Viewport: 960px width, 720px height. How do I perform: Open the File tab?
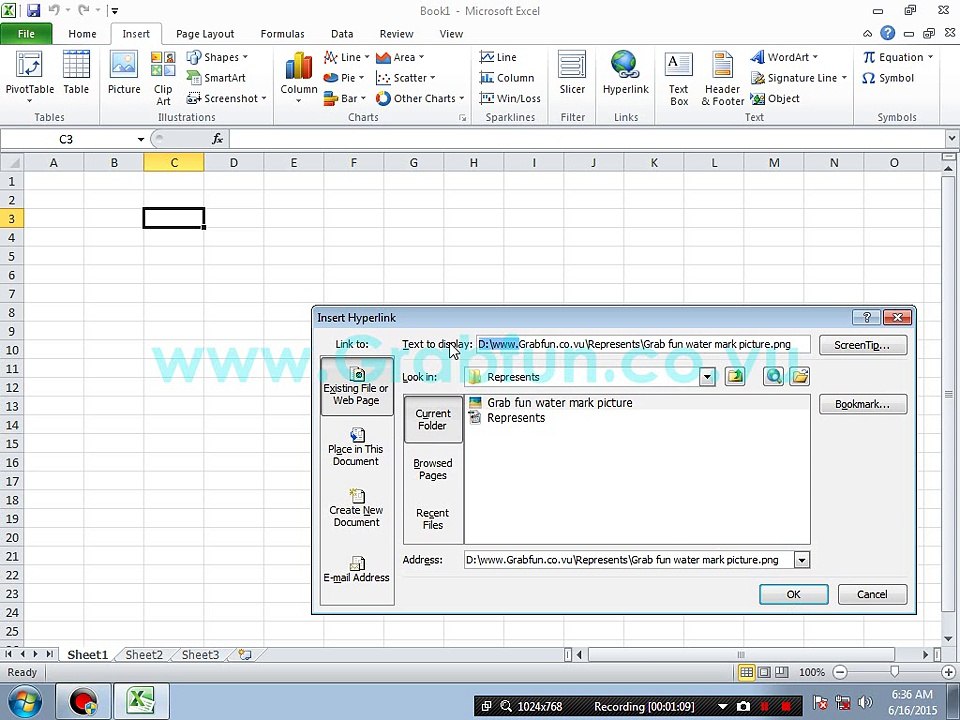26,34
